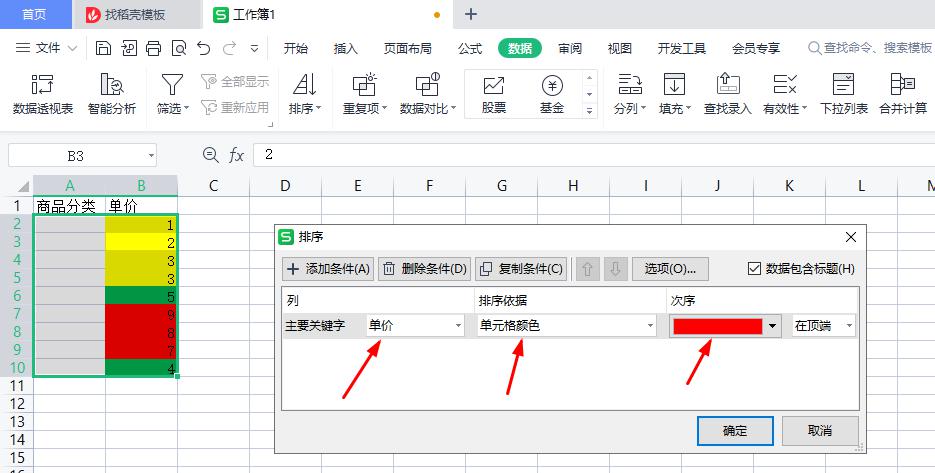Undo the last action
Screen dimensions: 935x473
pos(204,48)
